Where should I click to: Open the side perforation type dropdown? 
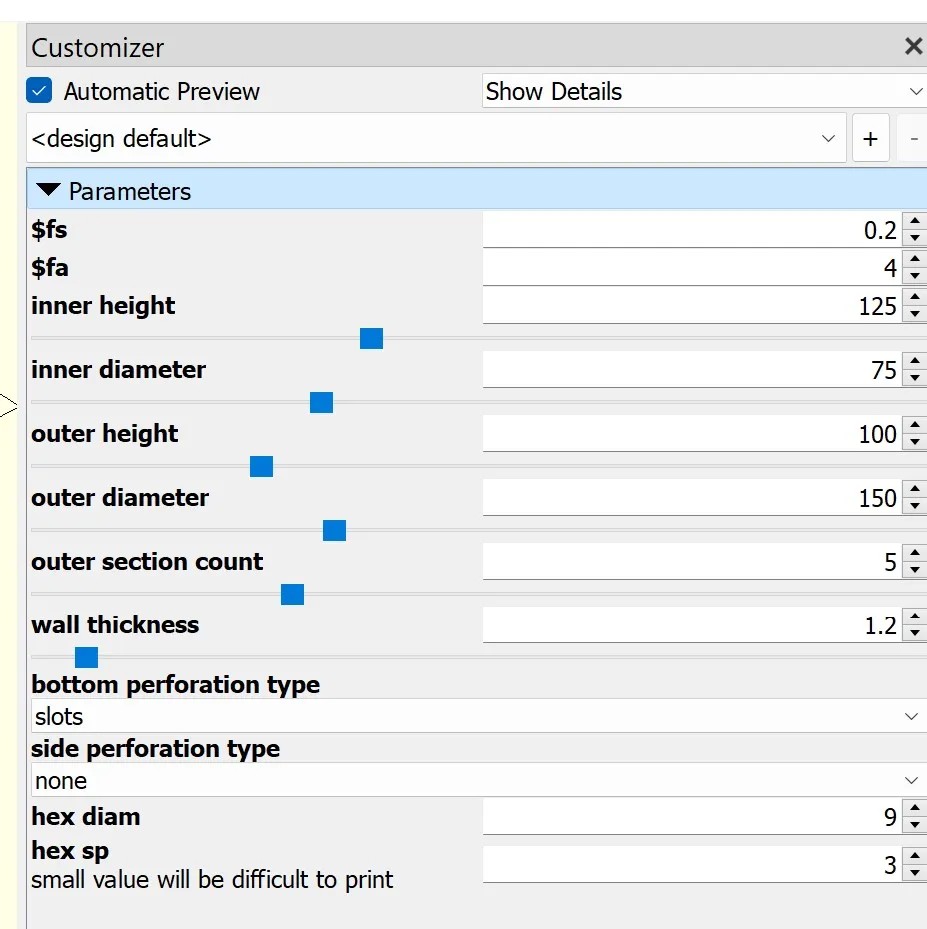click(x=476, y=781)
